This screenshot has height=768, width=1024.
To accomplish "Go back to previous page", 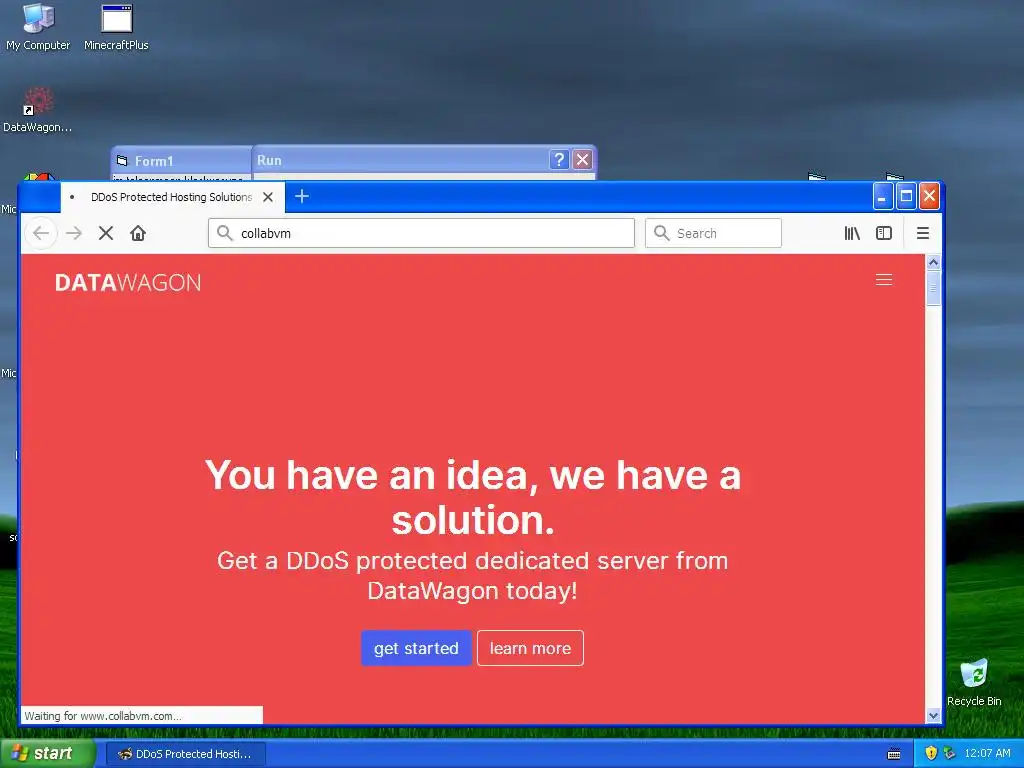I will [x=41, y=233].
